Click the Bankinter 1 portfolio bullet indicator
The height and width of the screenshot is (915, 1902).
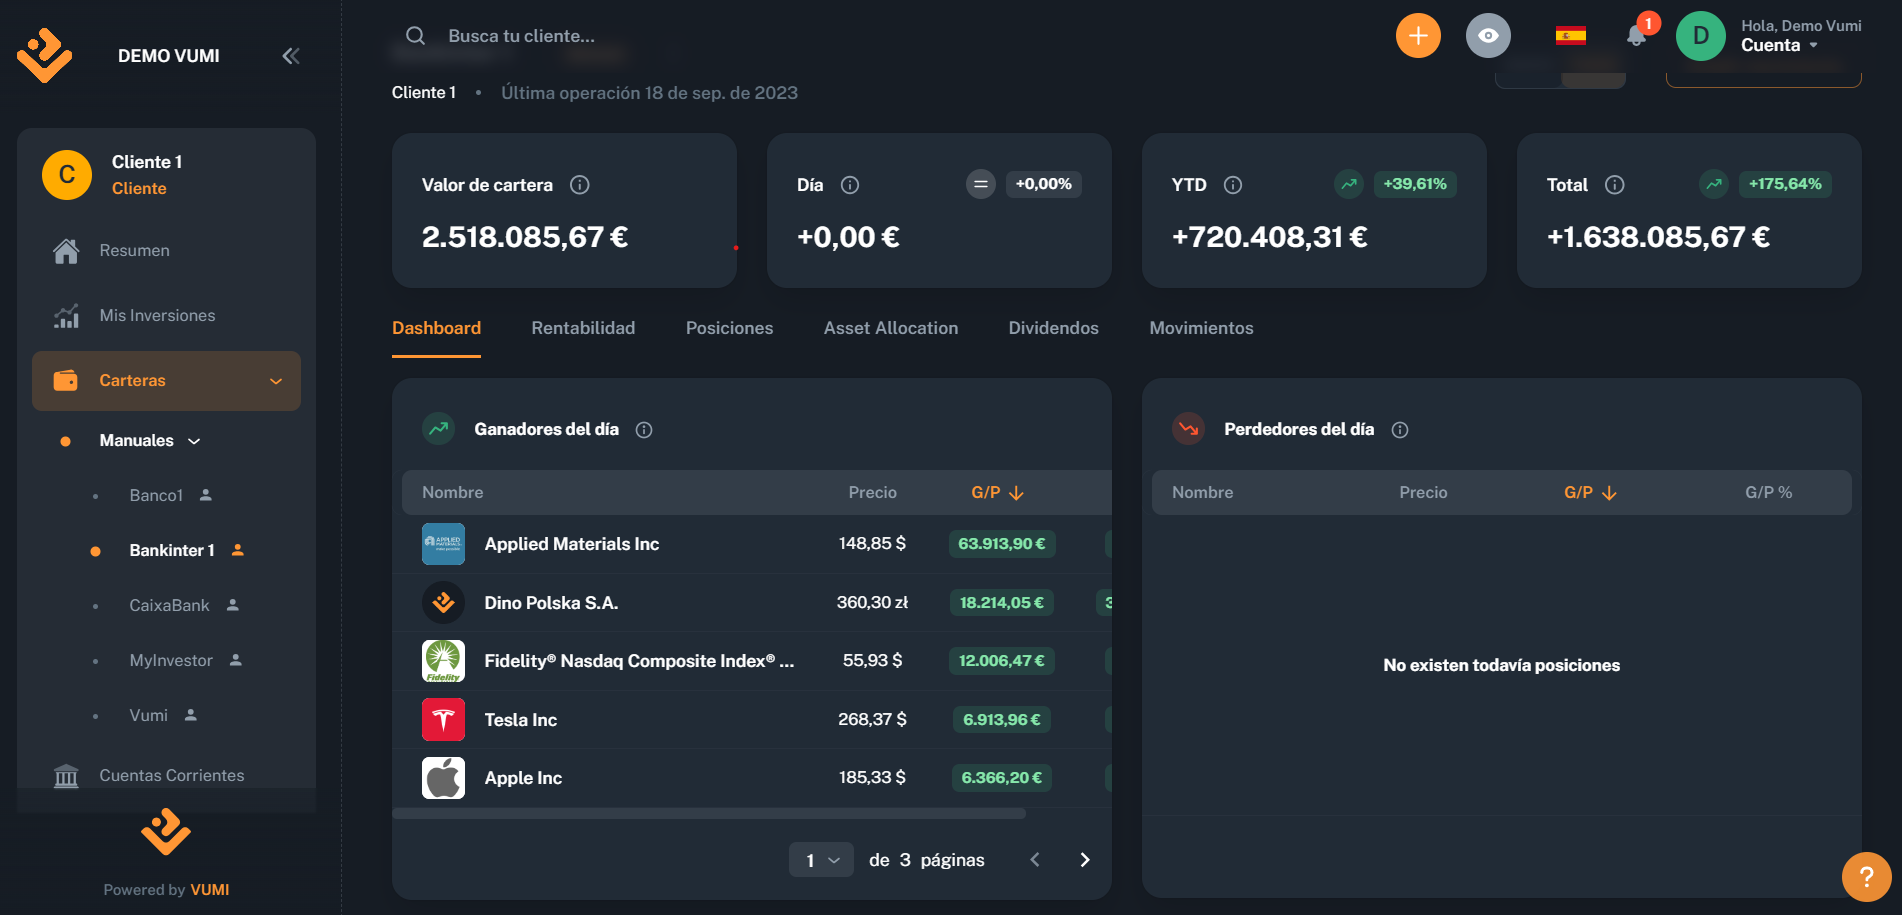point(96,550)
